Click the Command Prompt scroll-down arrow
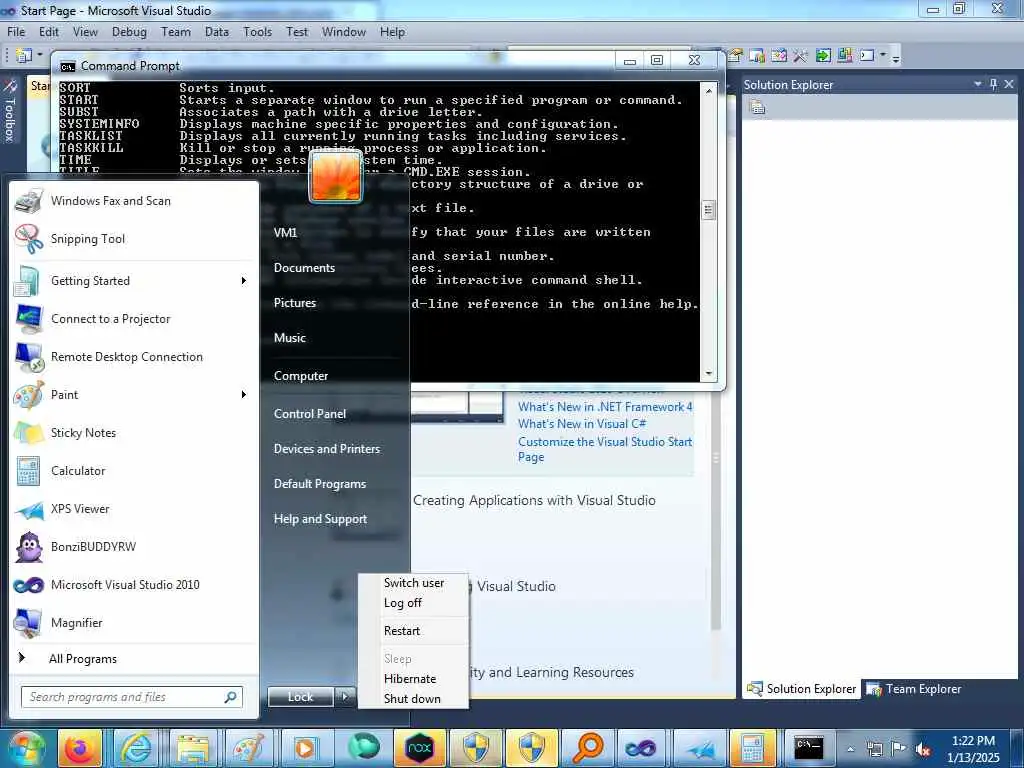The image size is (1024, 768). 709,374
